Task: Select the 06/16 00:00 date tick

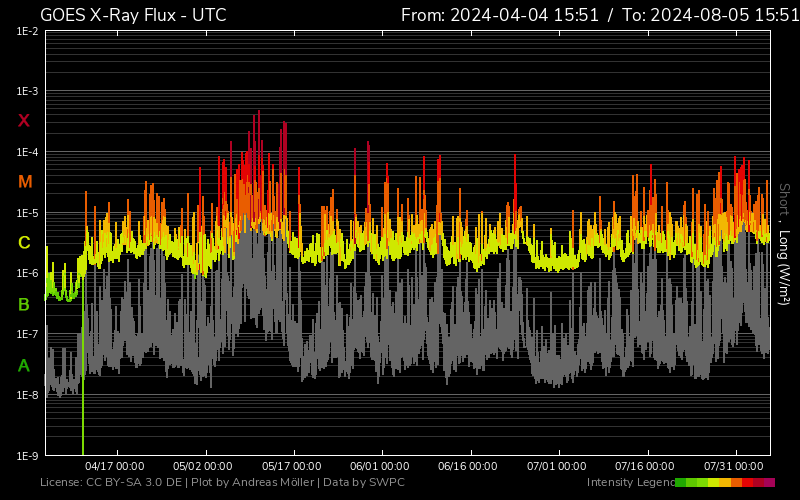Action: 468,466
